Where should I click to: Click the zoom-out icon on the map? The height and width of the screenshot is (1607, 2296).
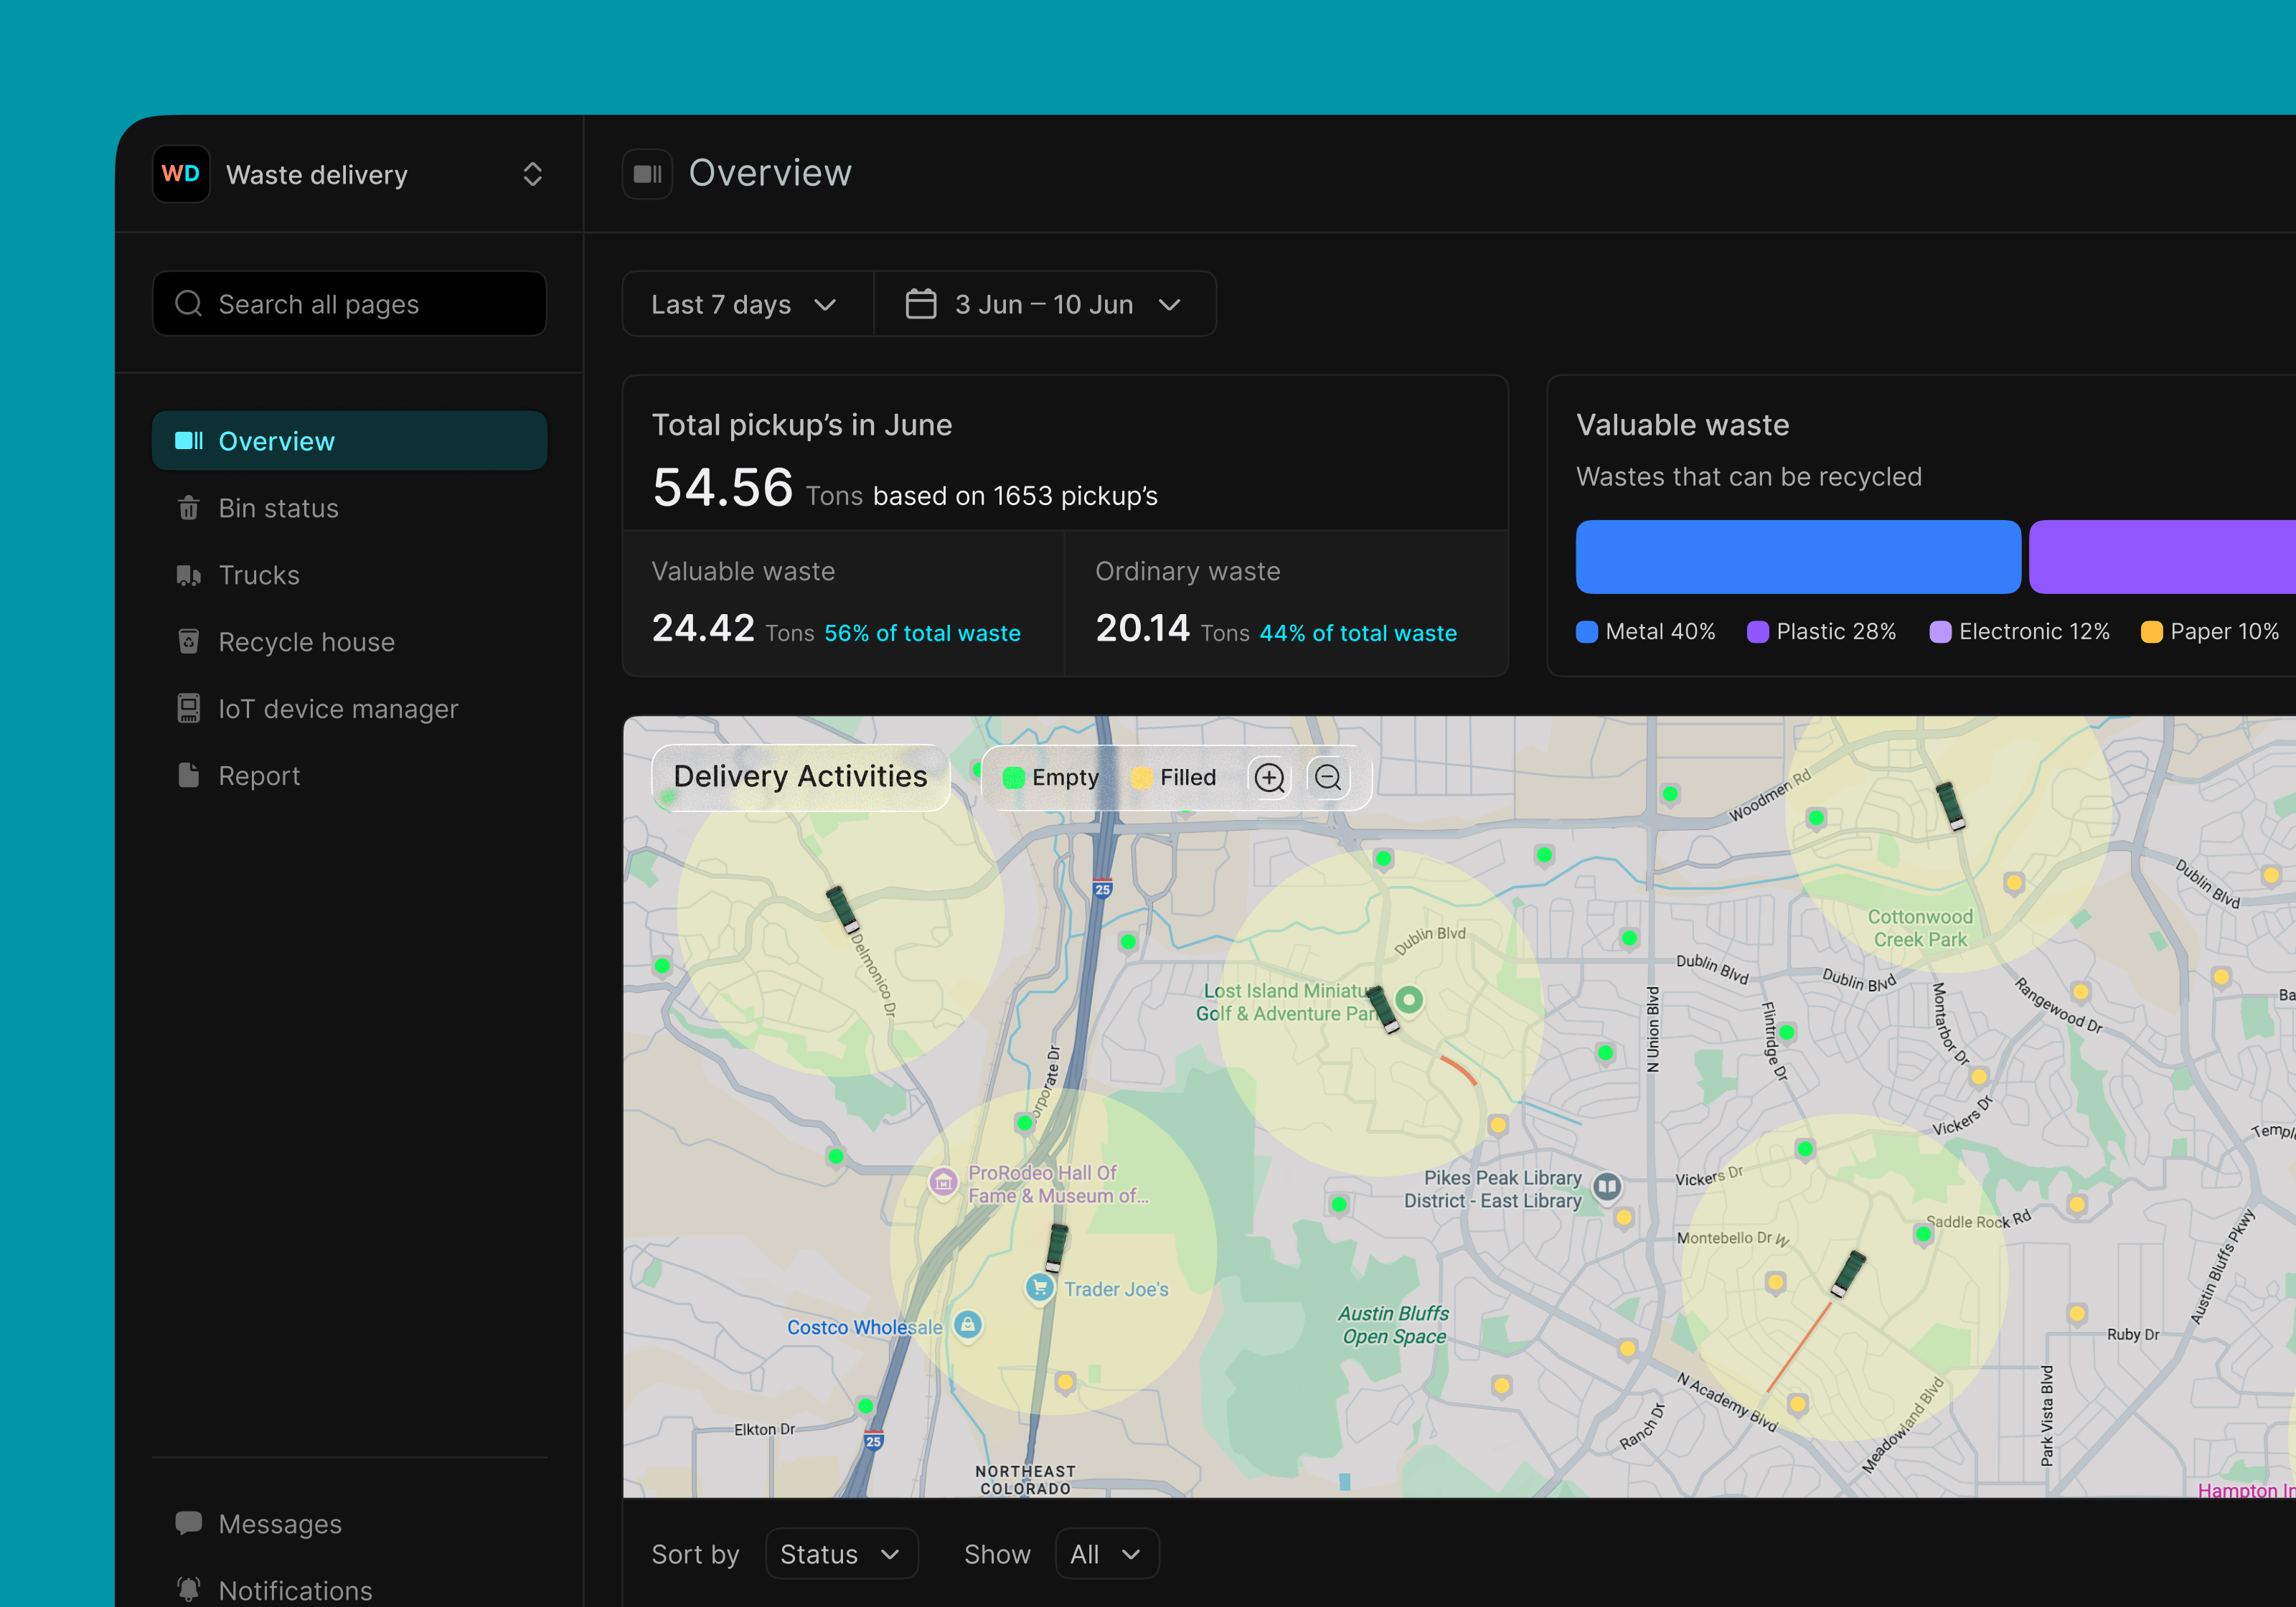1329,777
